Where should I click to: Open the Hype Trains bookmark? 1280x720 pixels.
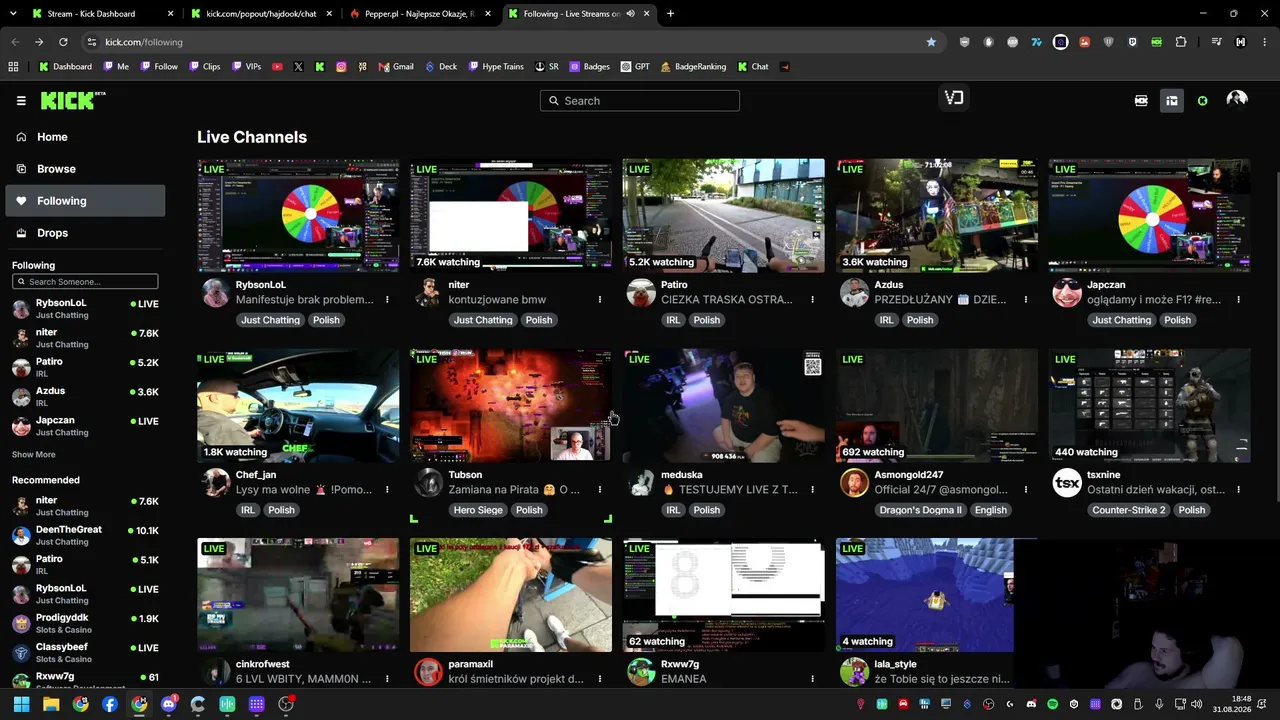click(x=495, y=67)
